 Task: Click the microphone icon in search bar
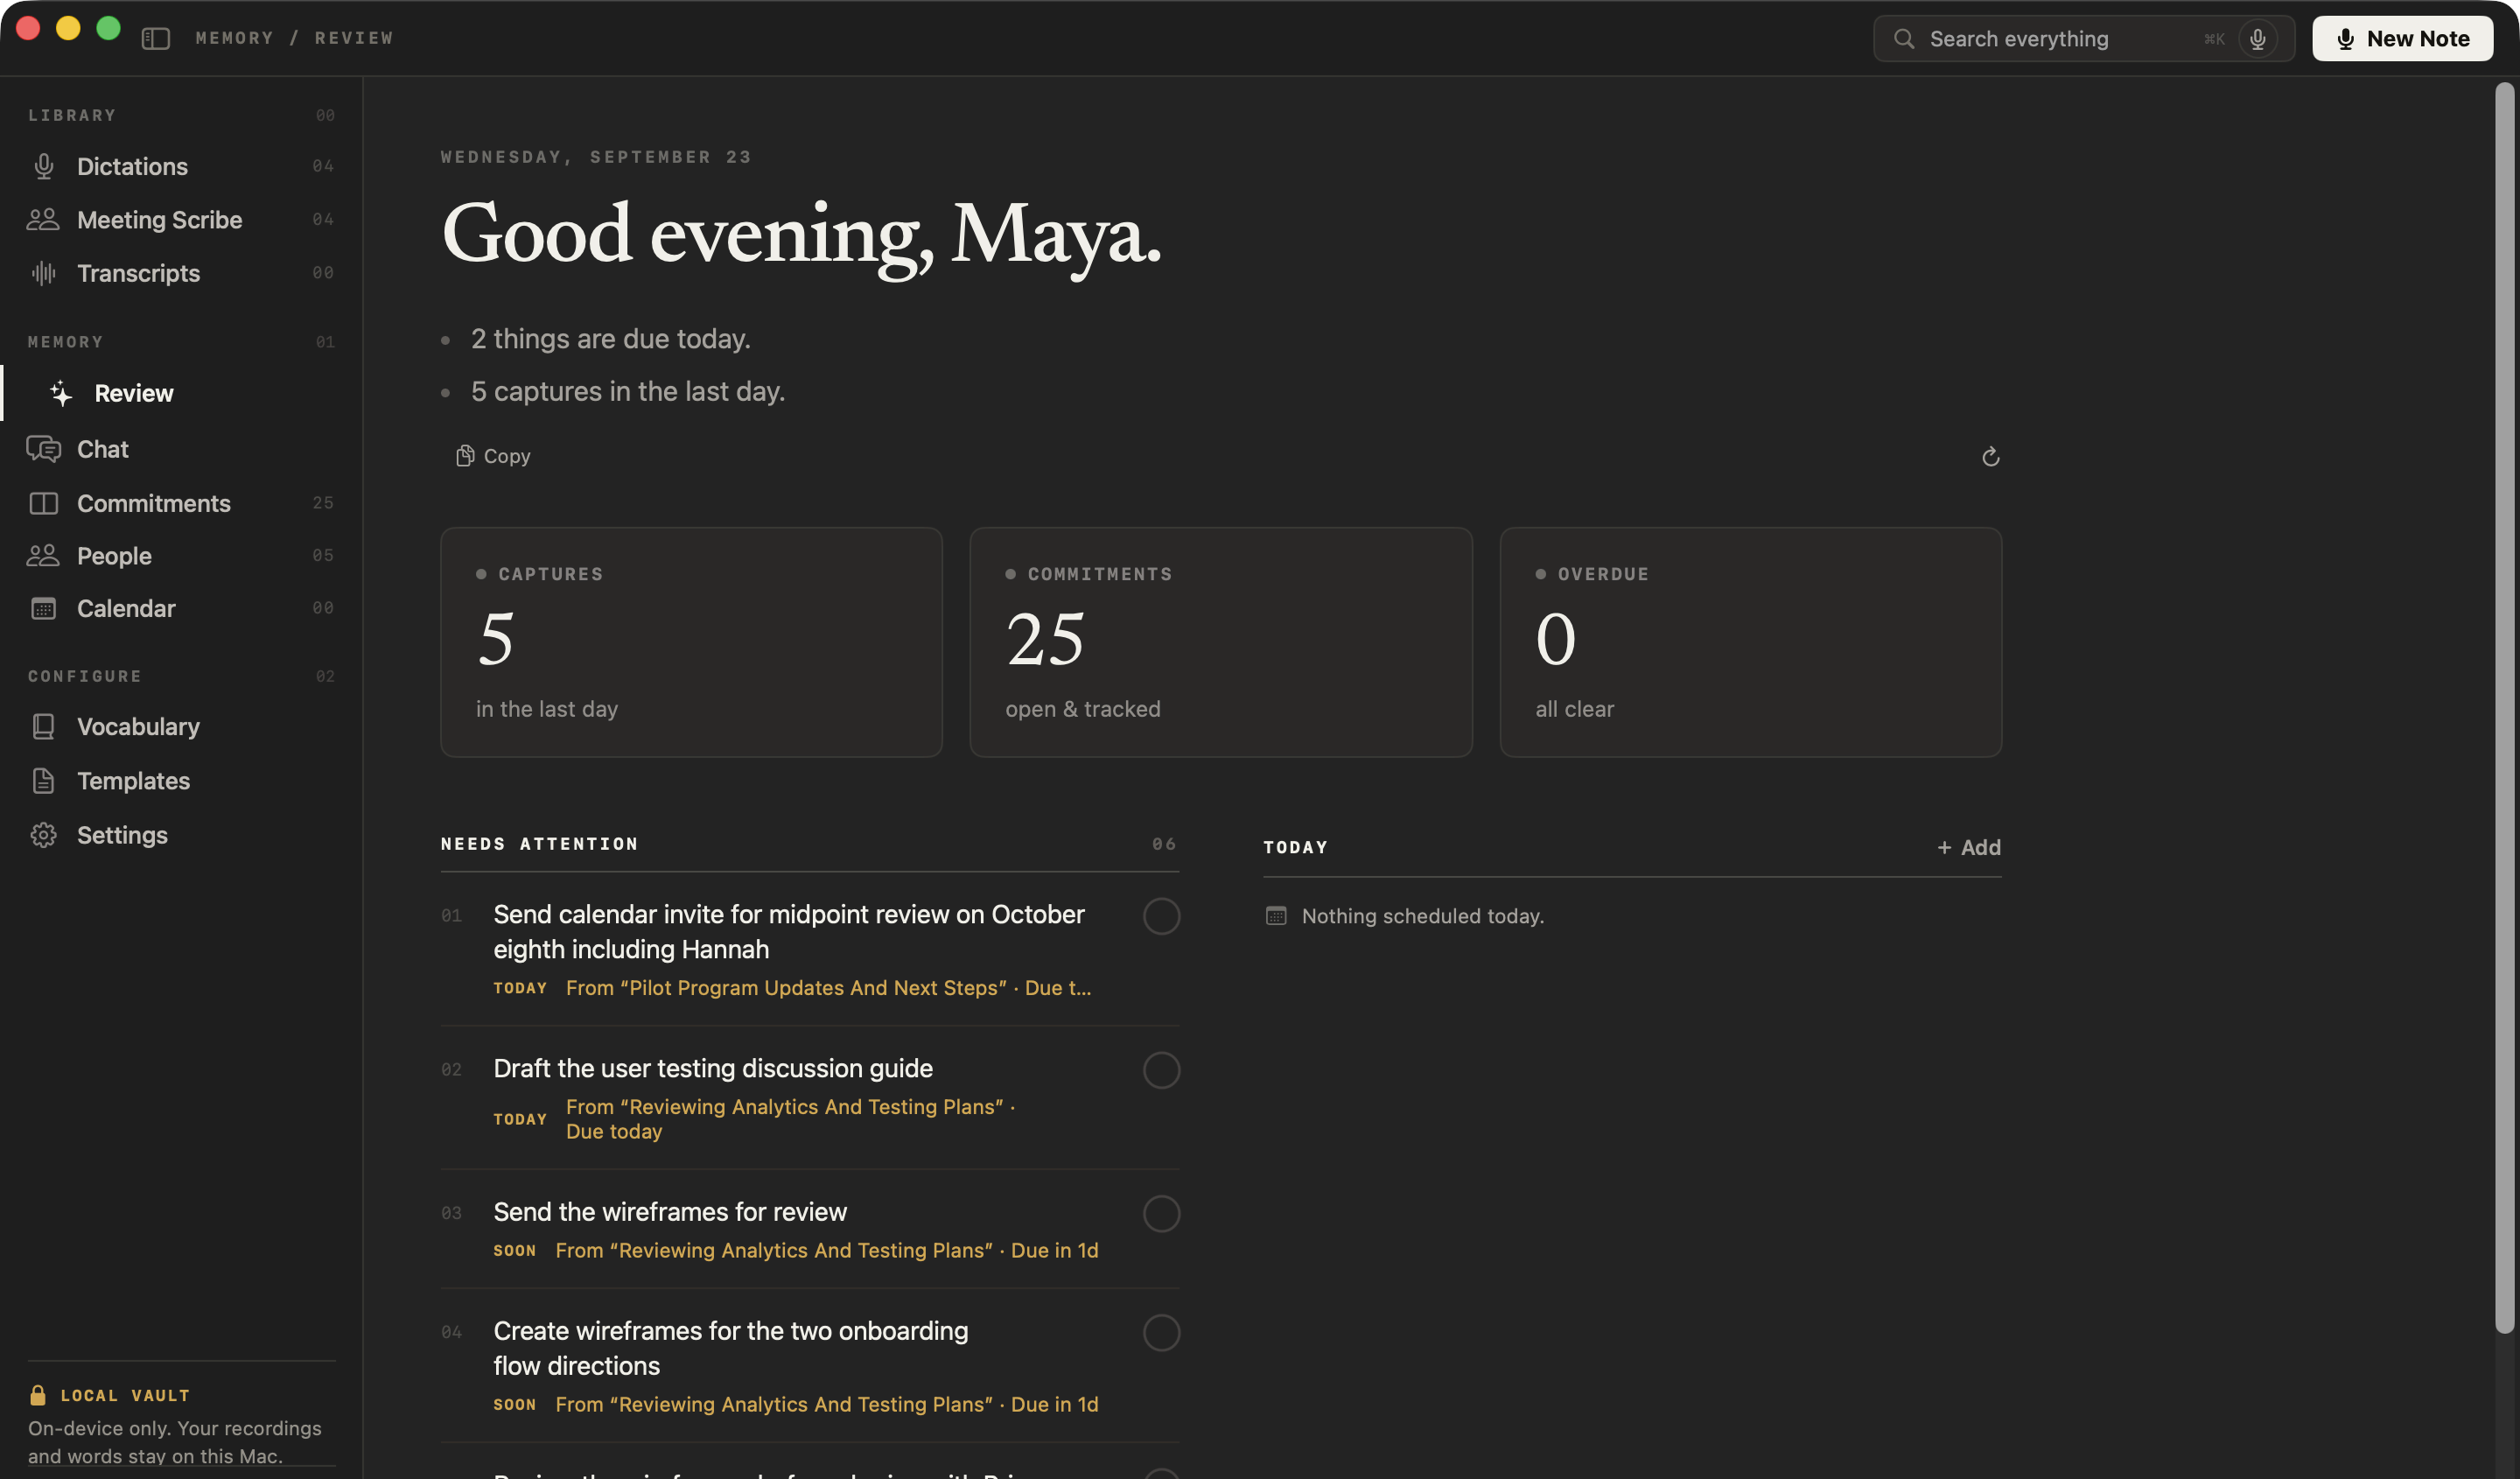[x=2257, y=38]
